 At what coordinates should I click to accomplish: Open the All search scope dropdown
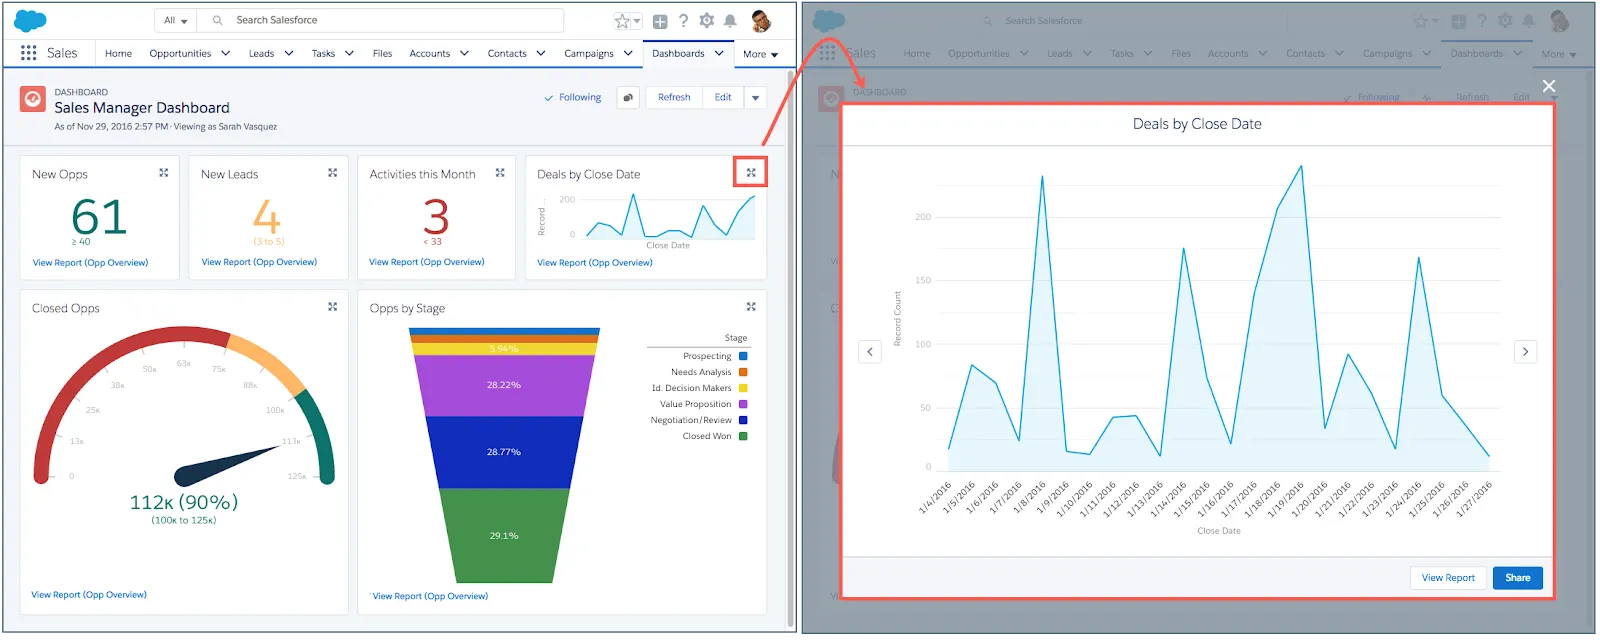point(176,20)
